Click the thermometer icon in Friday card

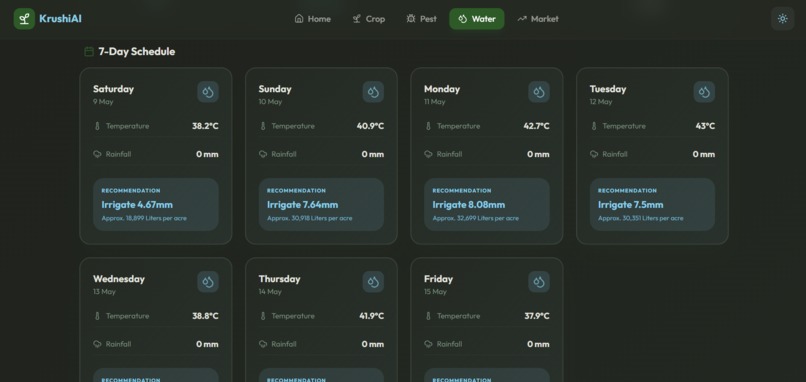(428, 316)
